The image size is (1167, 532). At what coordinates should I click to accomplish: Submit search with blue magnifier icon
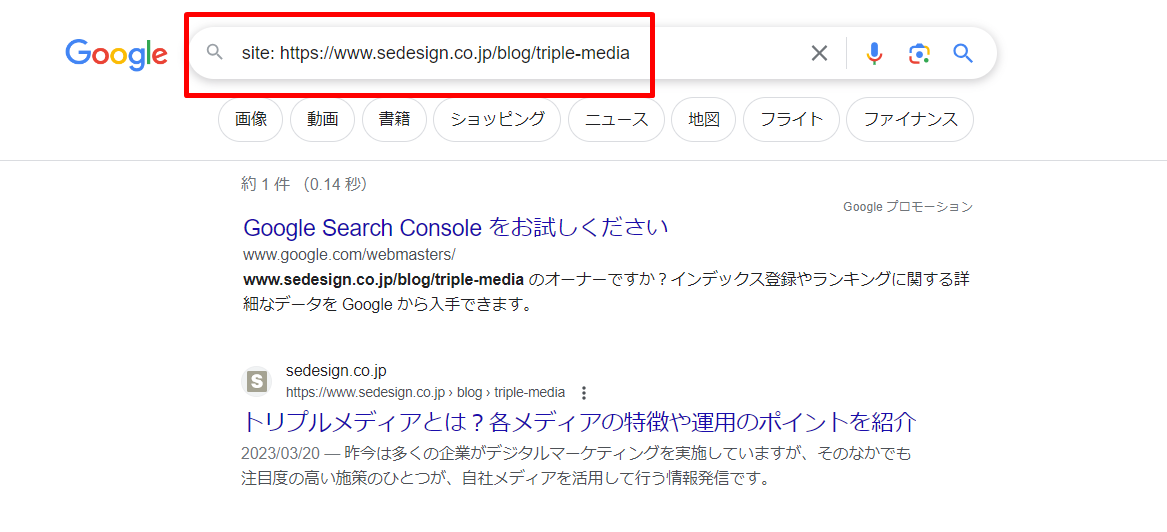click(963, 53)
